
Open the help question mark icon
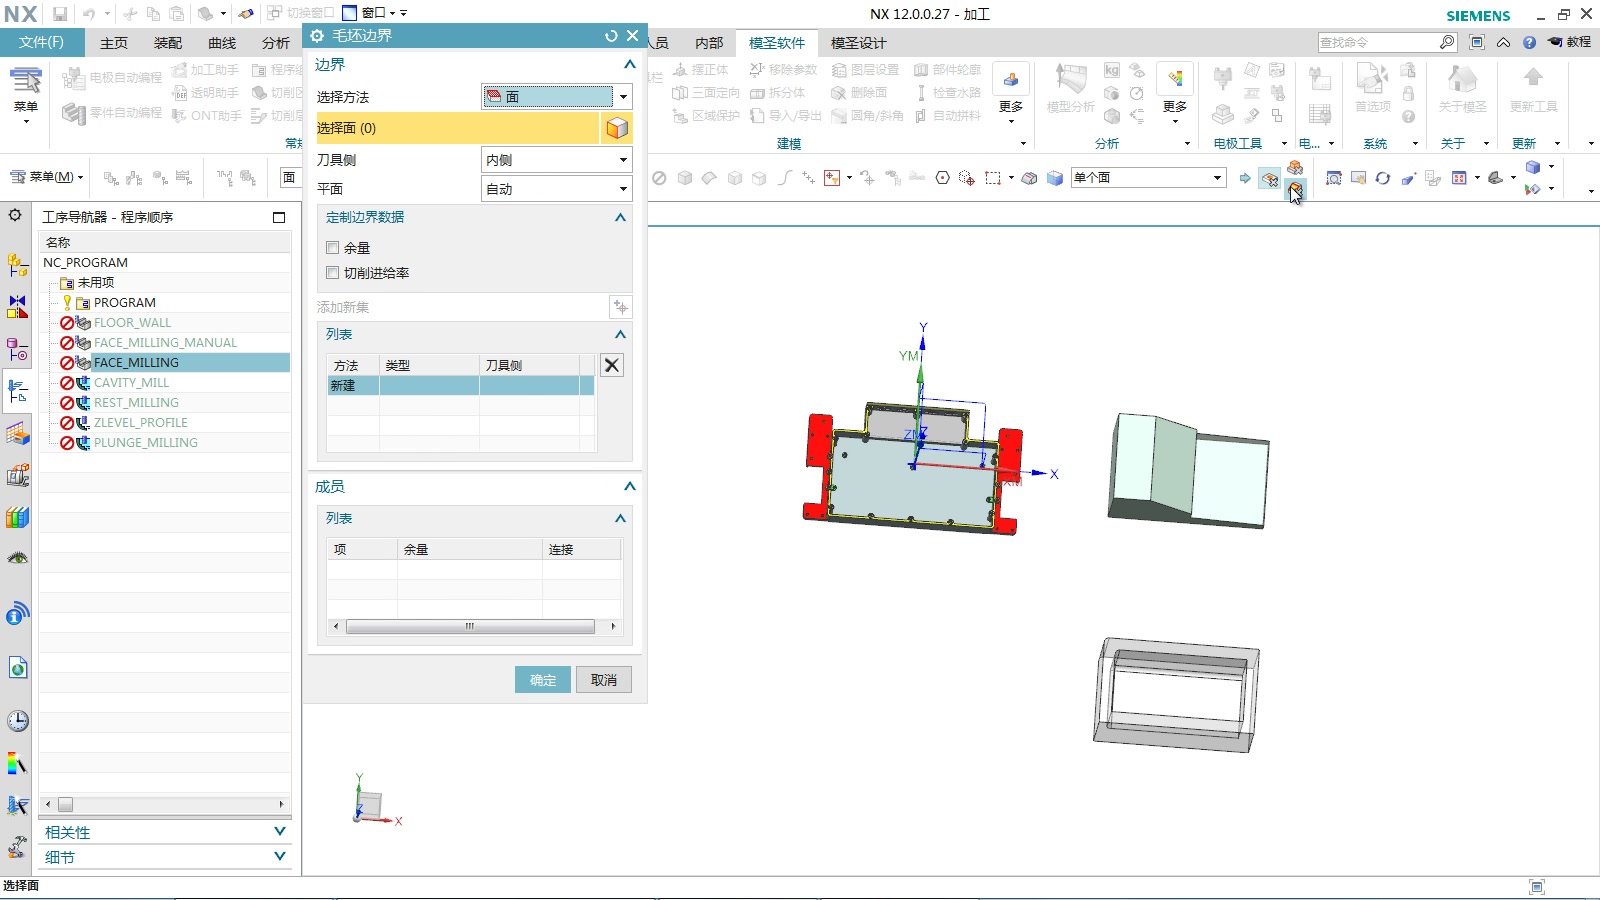pyautogui.click(x=1529, y=42)
